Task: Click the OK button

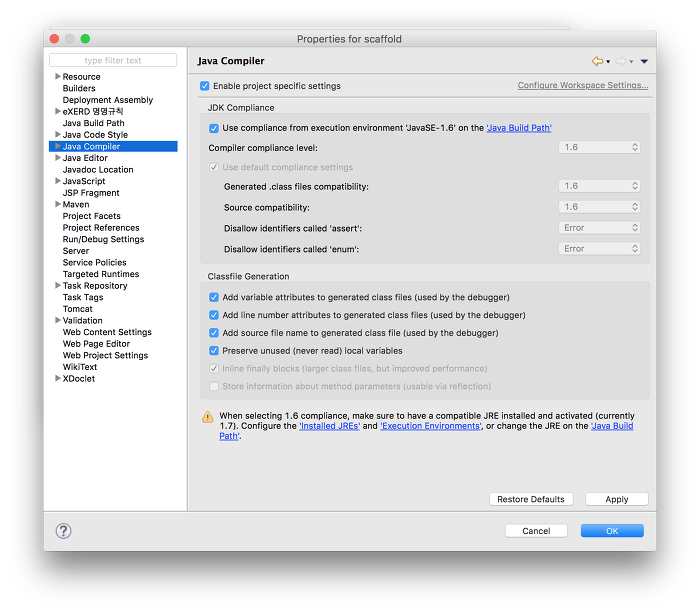Action: [x=612, y=531]
